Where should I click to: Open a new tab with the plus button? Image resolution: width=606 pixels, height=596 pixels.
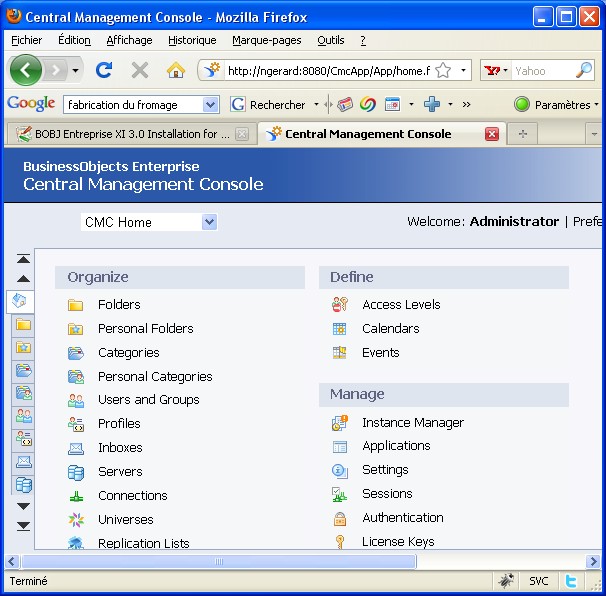point(523,134)
